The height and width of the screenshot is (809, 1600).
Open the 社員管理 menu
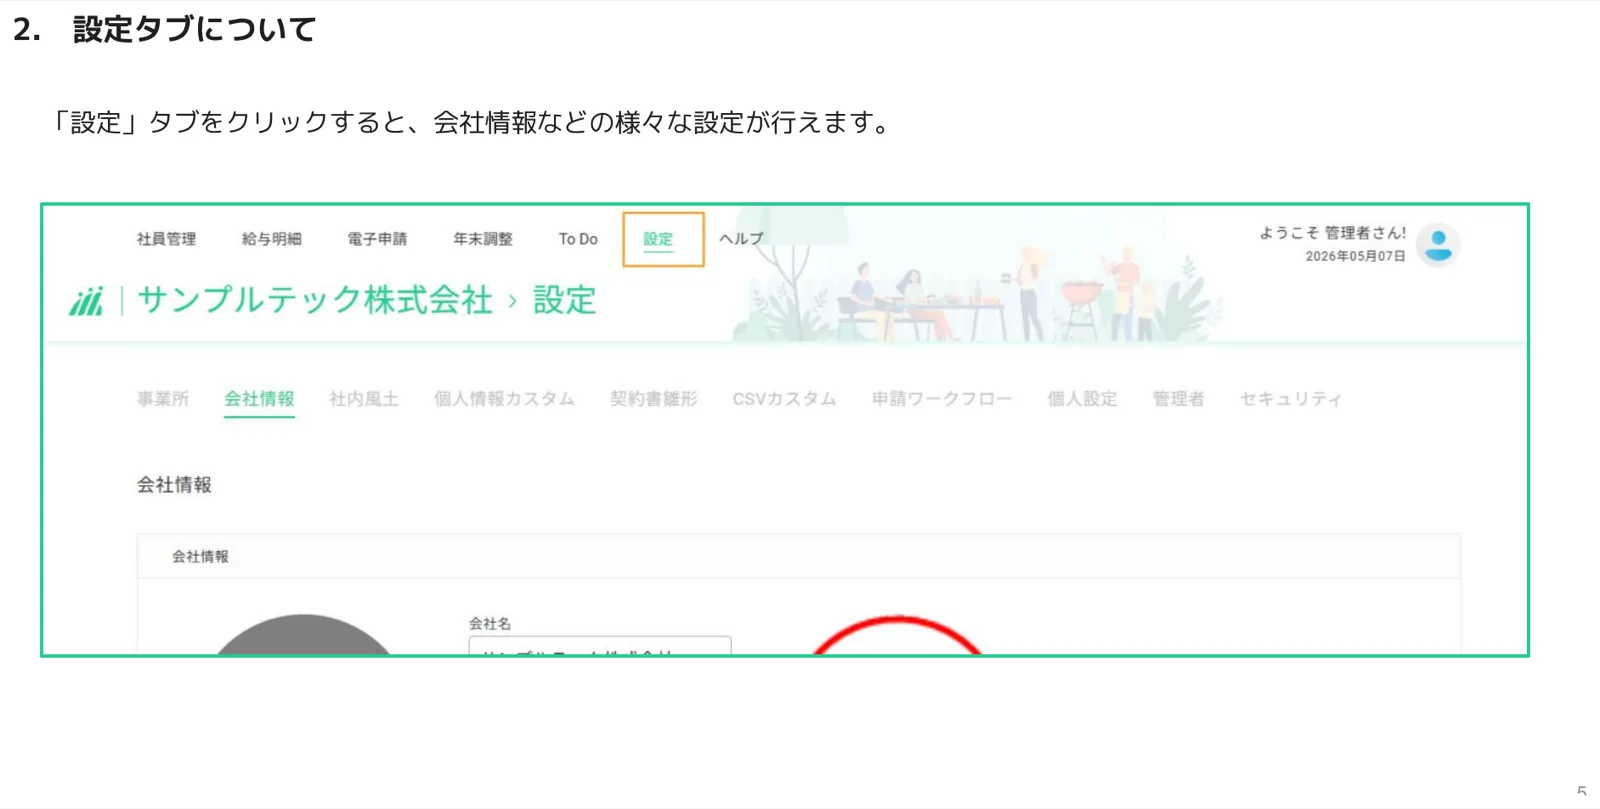166,239
